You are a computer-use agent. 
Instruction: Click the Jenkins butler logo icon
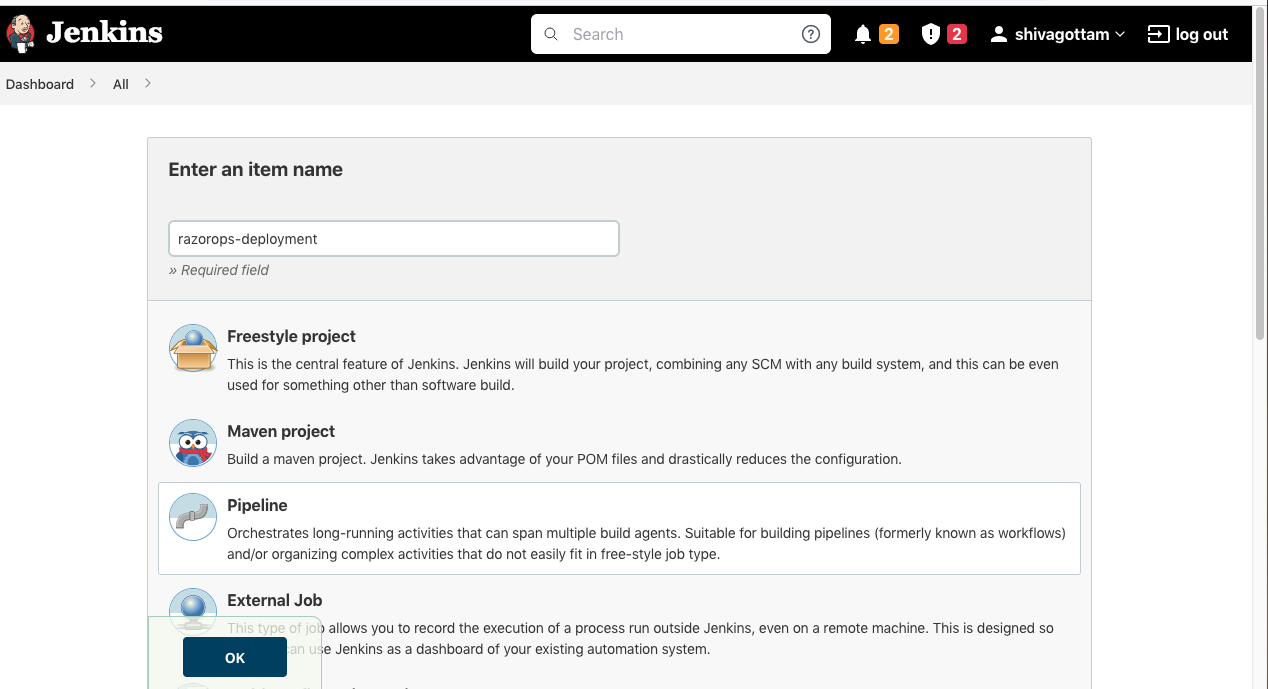(x=21, y=34)
